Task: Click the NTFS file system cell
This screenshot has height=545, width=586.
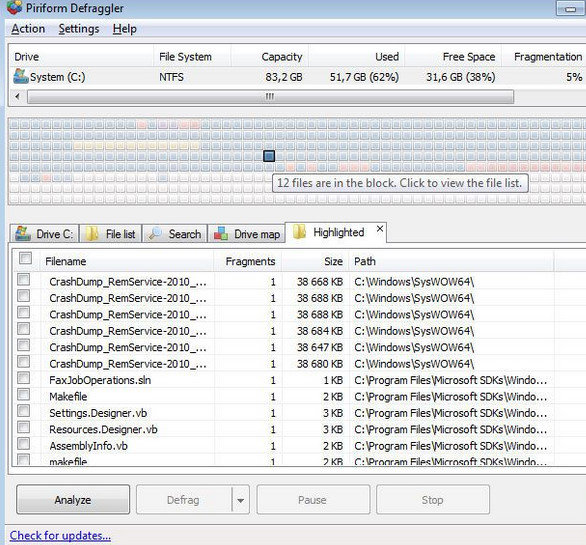Action: point(171,77)
